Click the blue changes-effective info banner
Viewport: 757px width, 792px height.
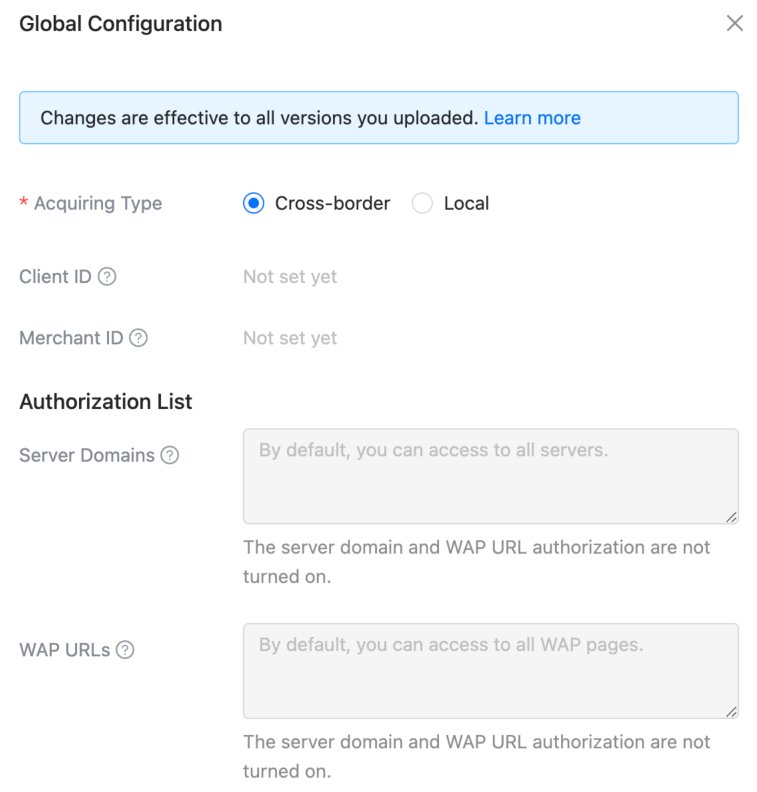(x=379, y=118)
